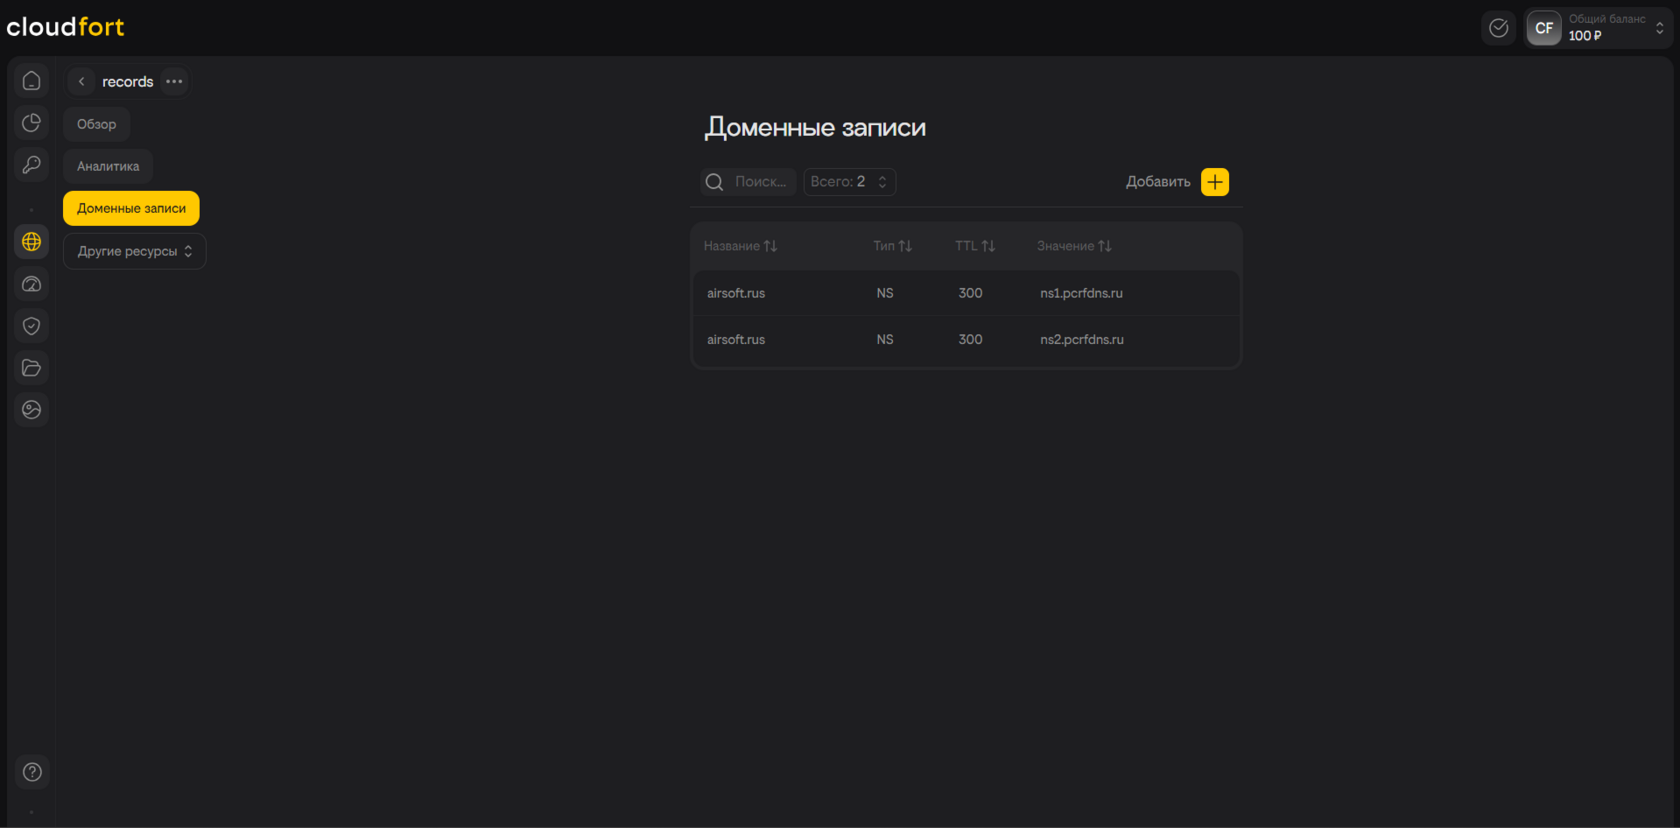This screenshot has width=1680, height=828.
Task: Click the checkmark status icon in header
Action: point(1499,28)
